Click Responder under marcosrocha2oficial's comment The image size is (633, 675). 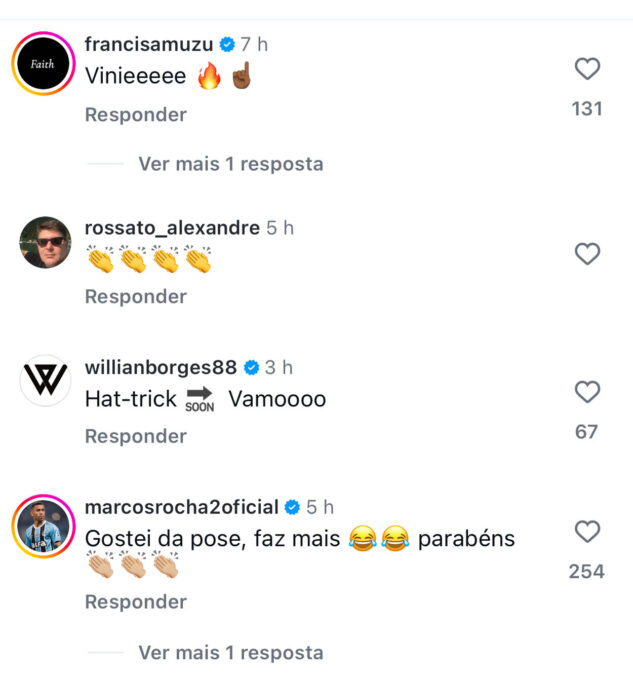point(135,602)
